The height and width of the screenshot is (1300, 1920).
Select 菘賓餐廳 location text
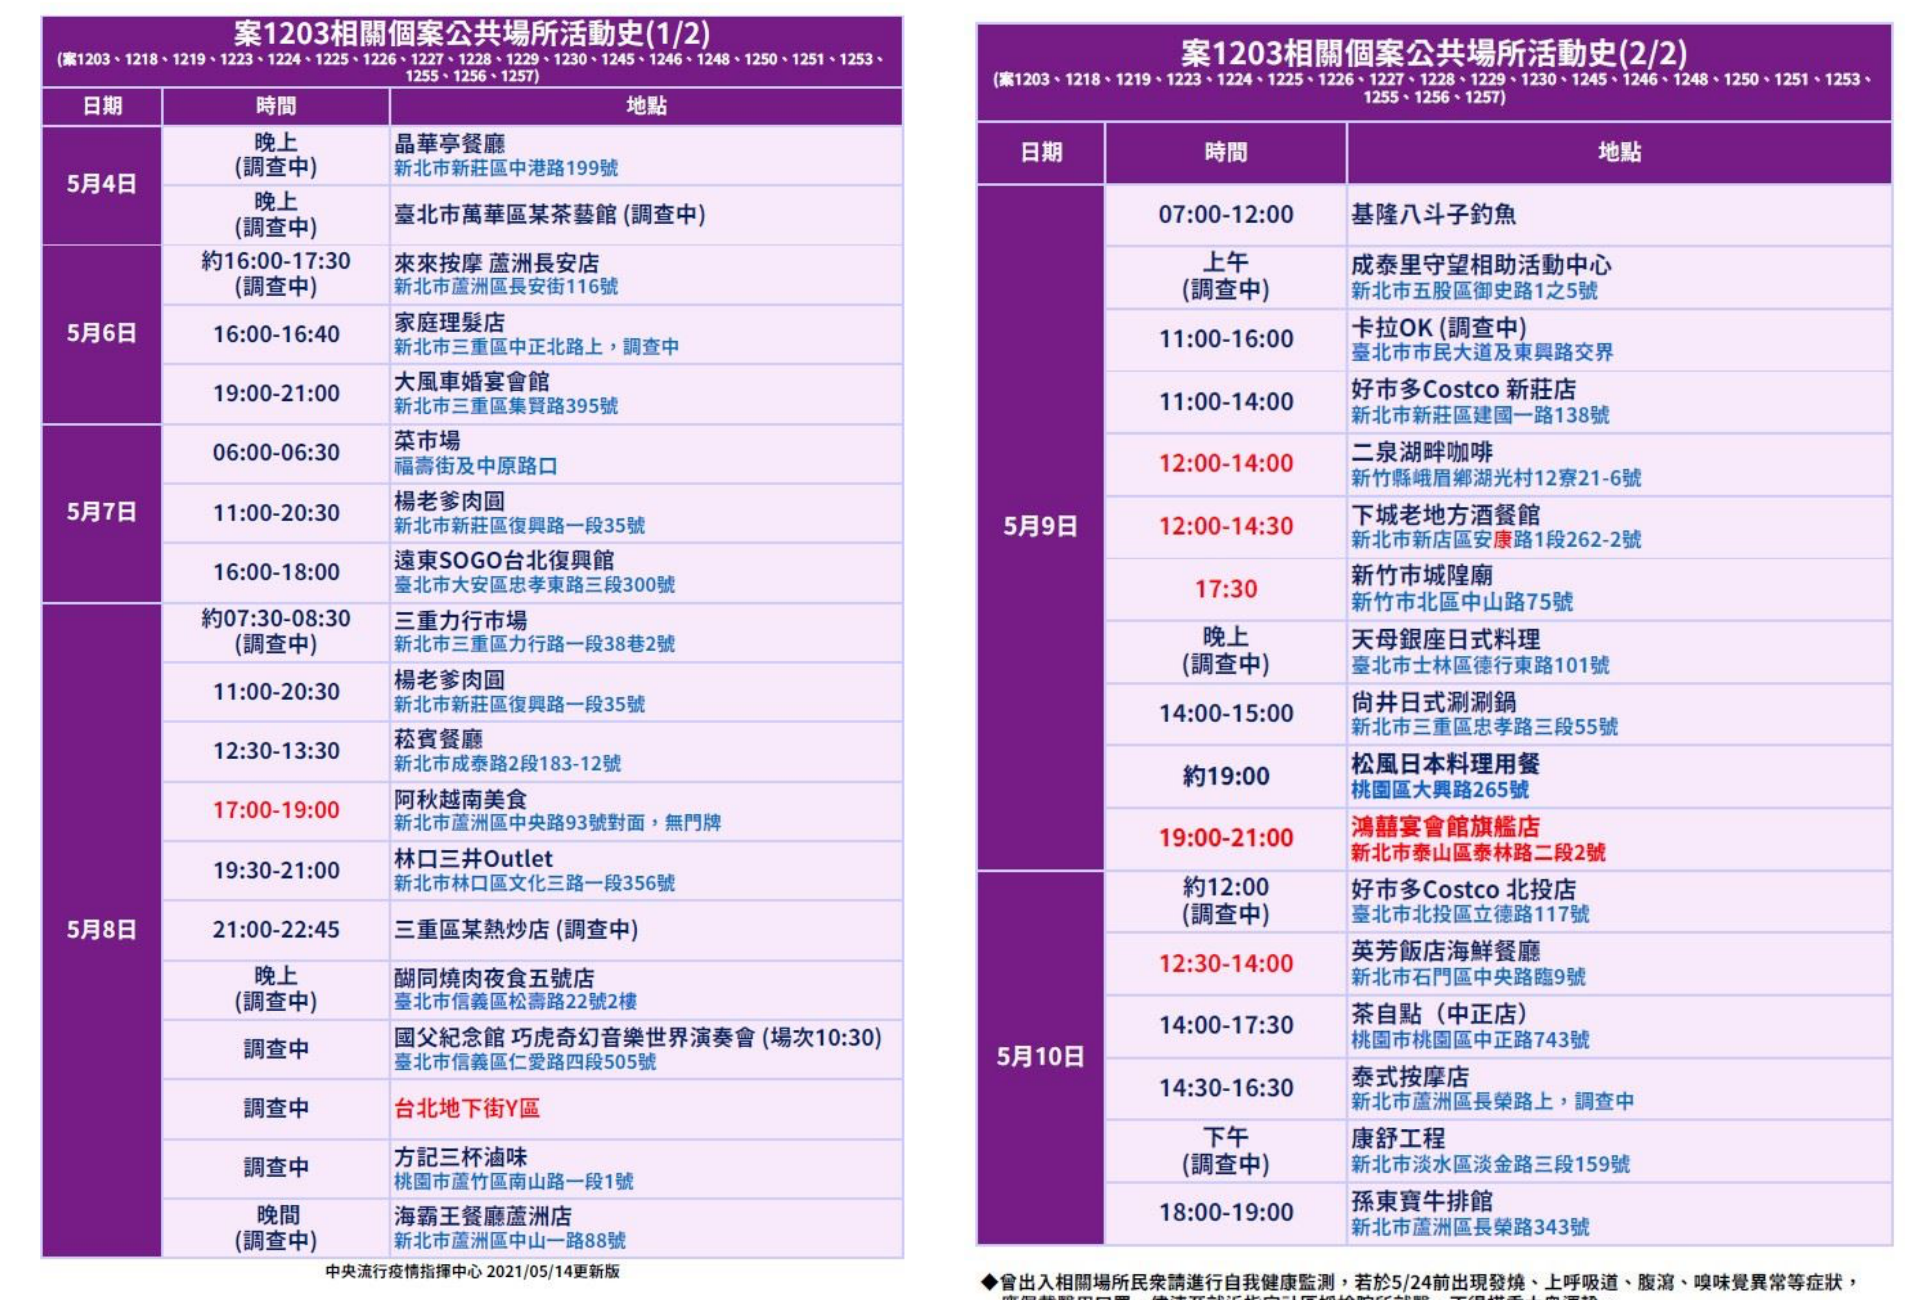[x=438, y=739]
